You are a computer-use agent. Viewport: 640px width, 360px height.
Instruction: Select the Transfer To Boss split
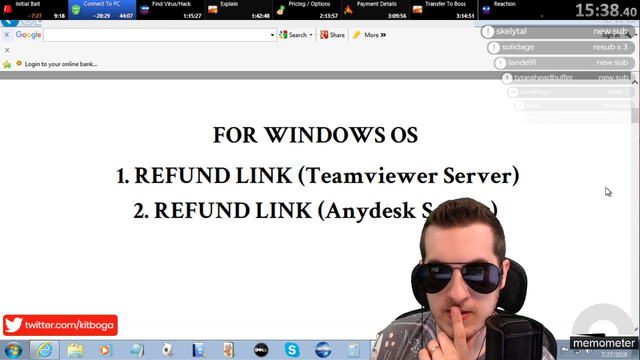443,10
